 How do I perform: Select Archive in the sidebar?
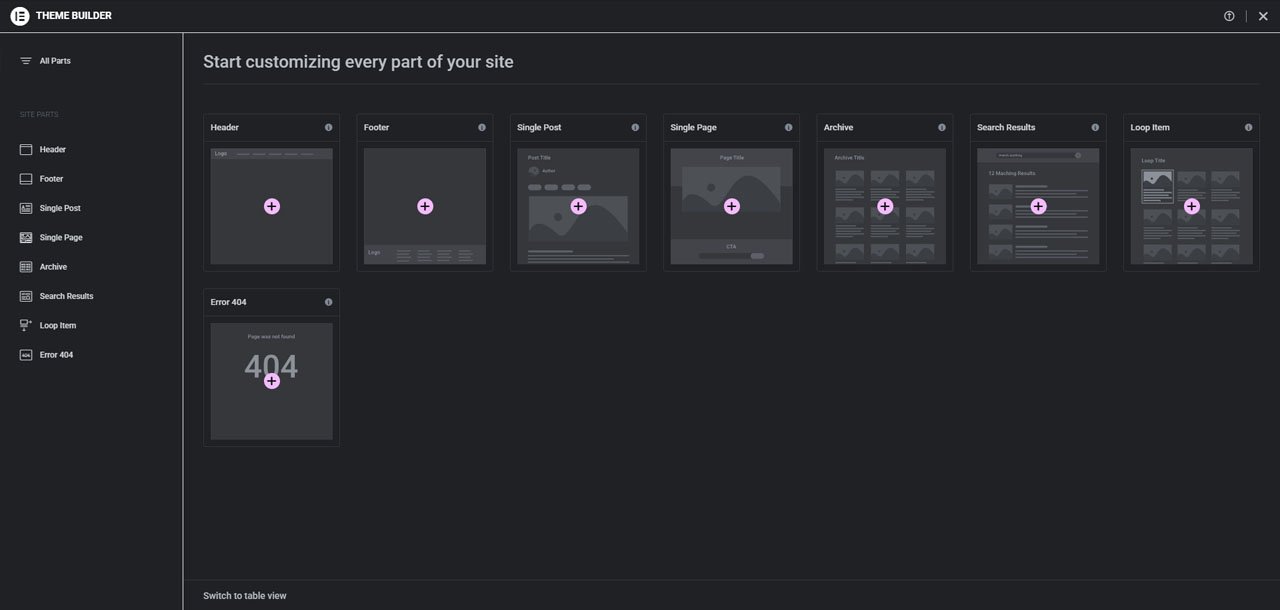53,267
